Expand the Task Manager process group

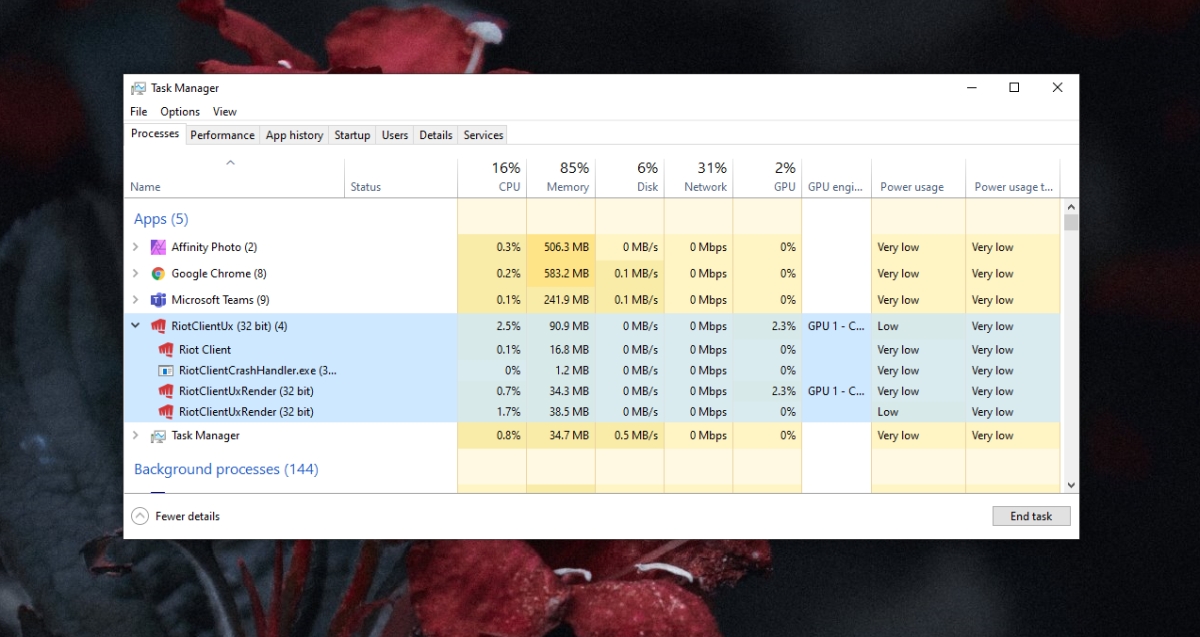136,436
